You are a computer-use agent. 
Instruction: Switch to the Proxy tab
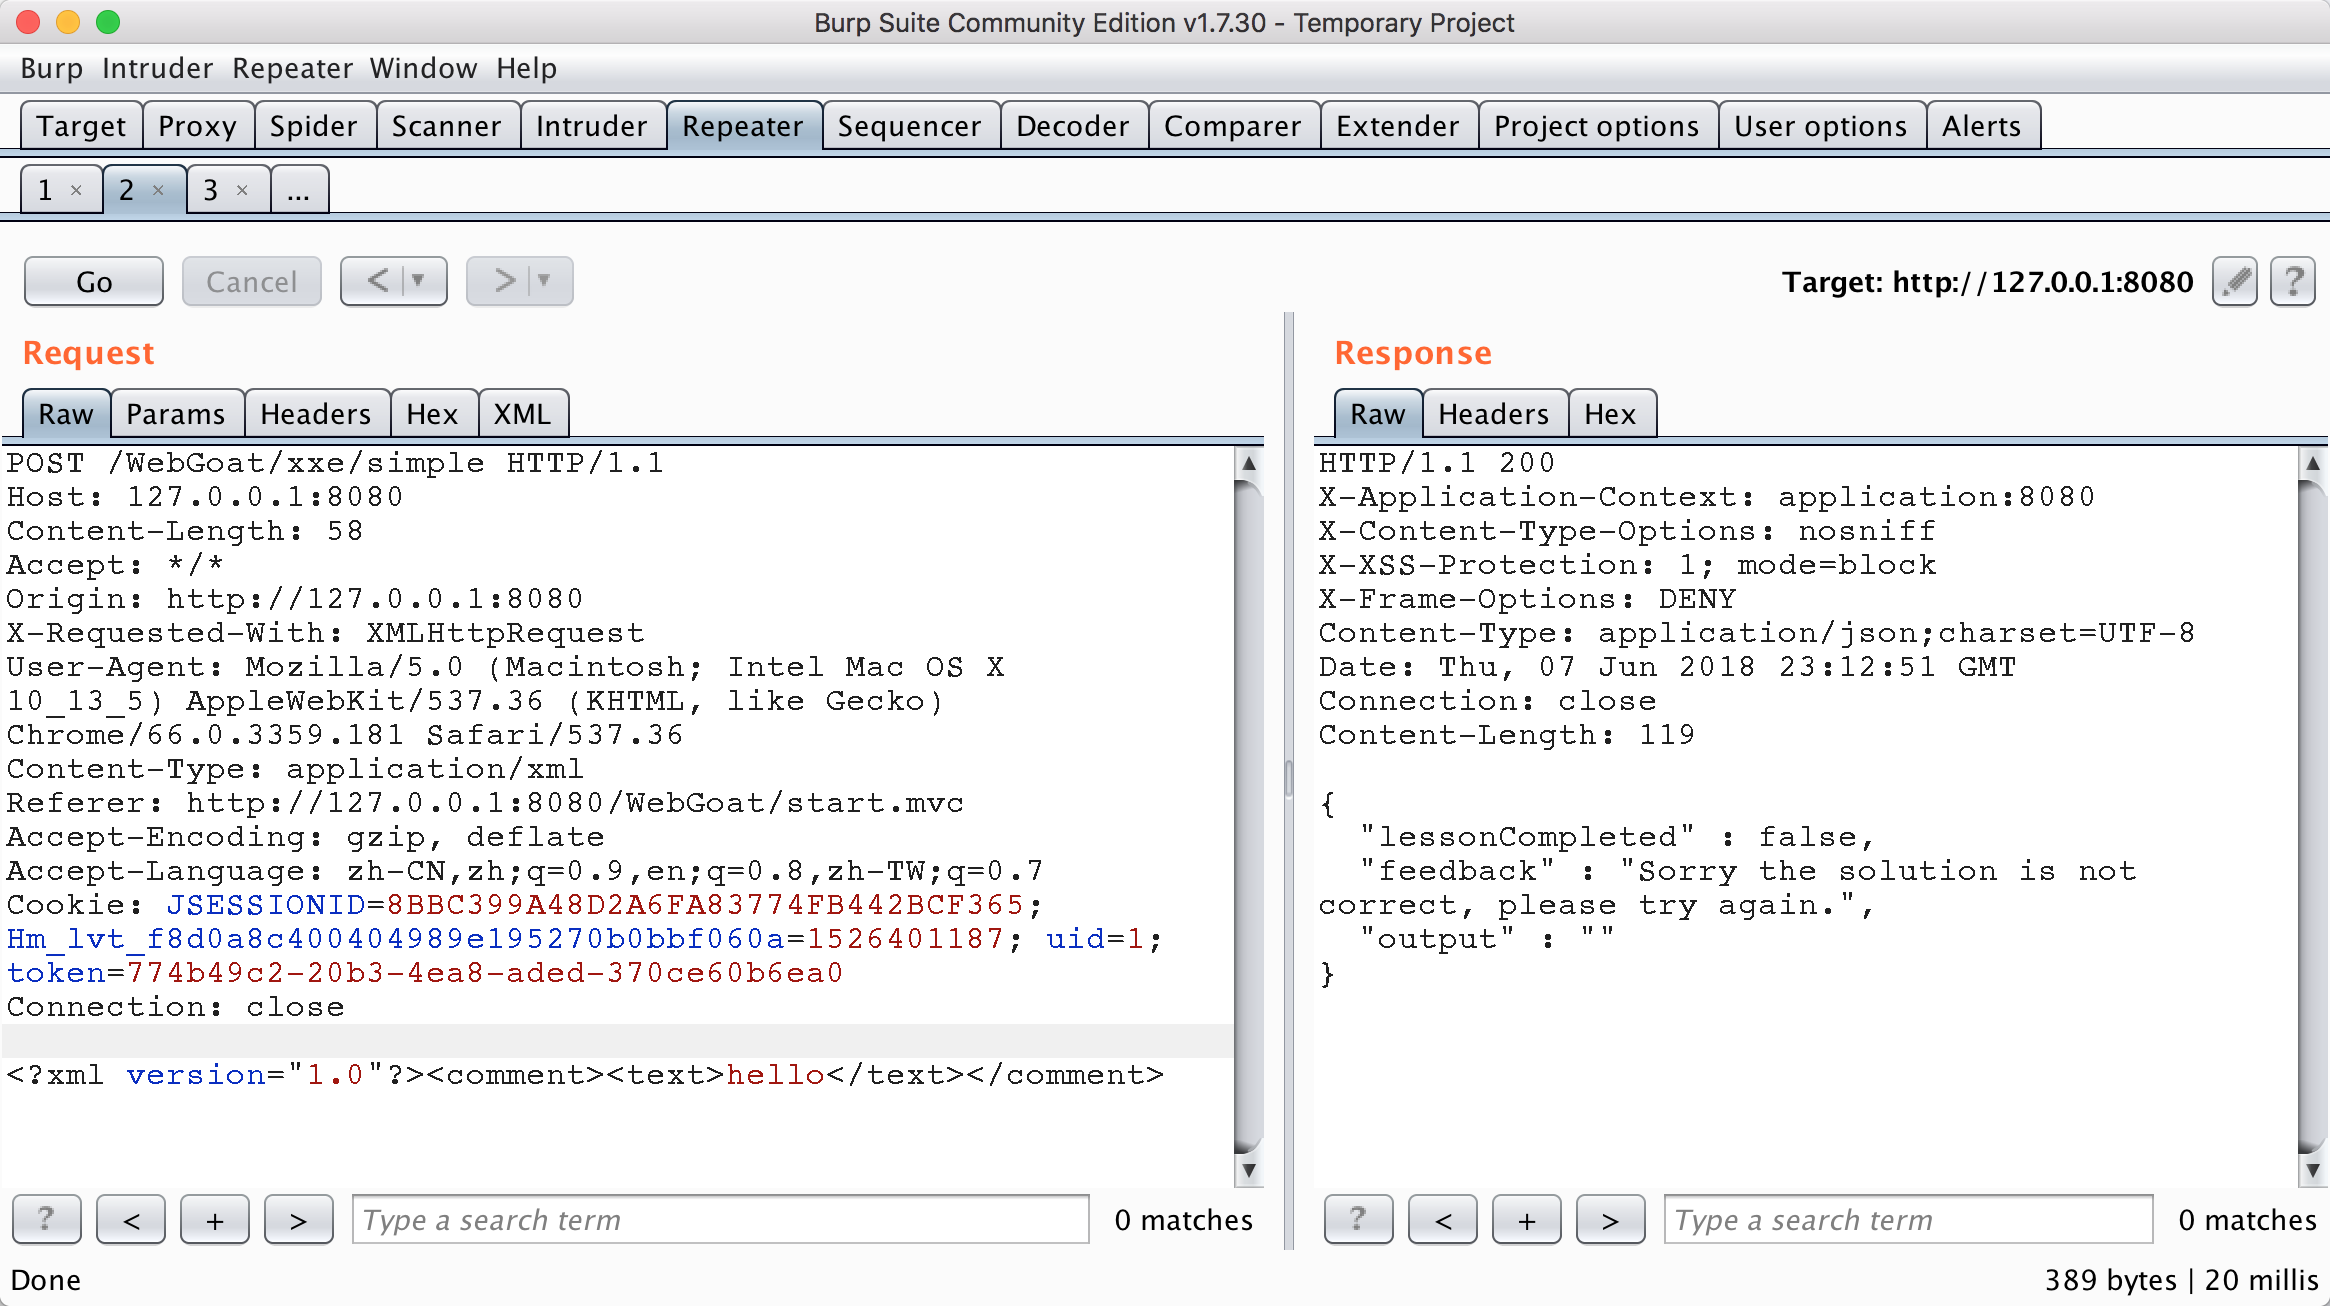coord(198,126)
